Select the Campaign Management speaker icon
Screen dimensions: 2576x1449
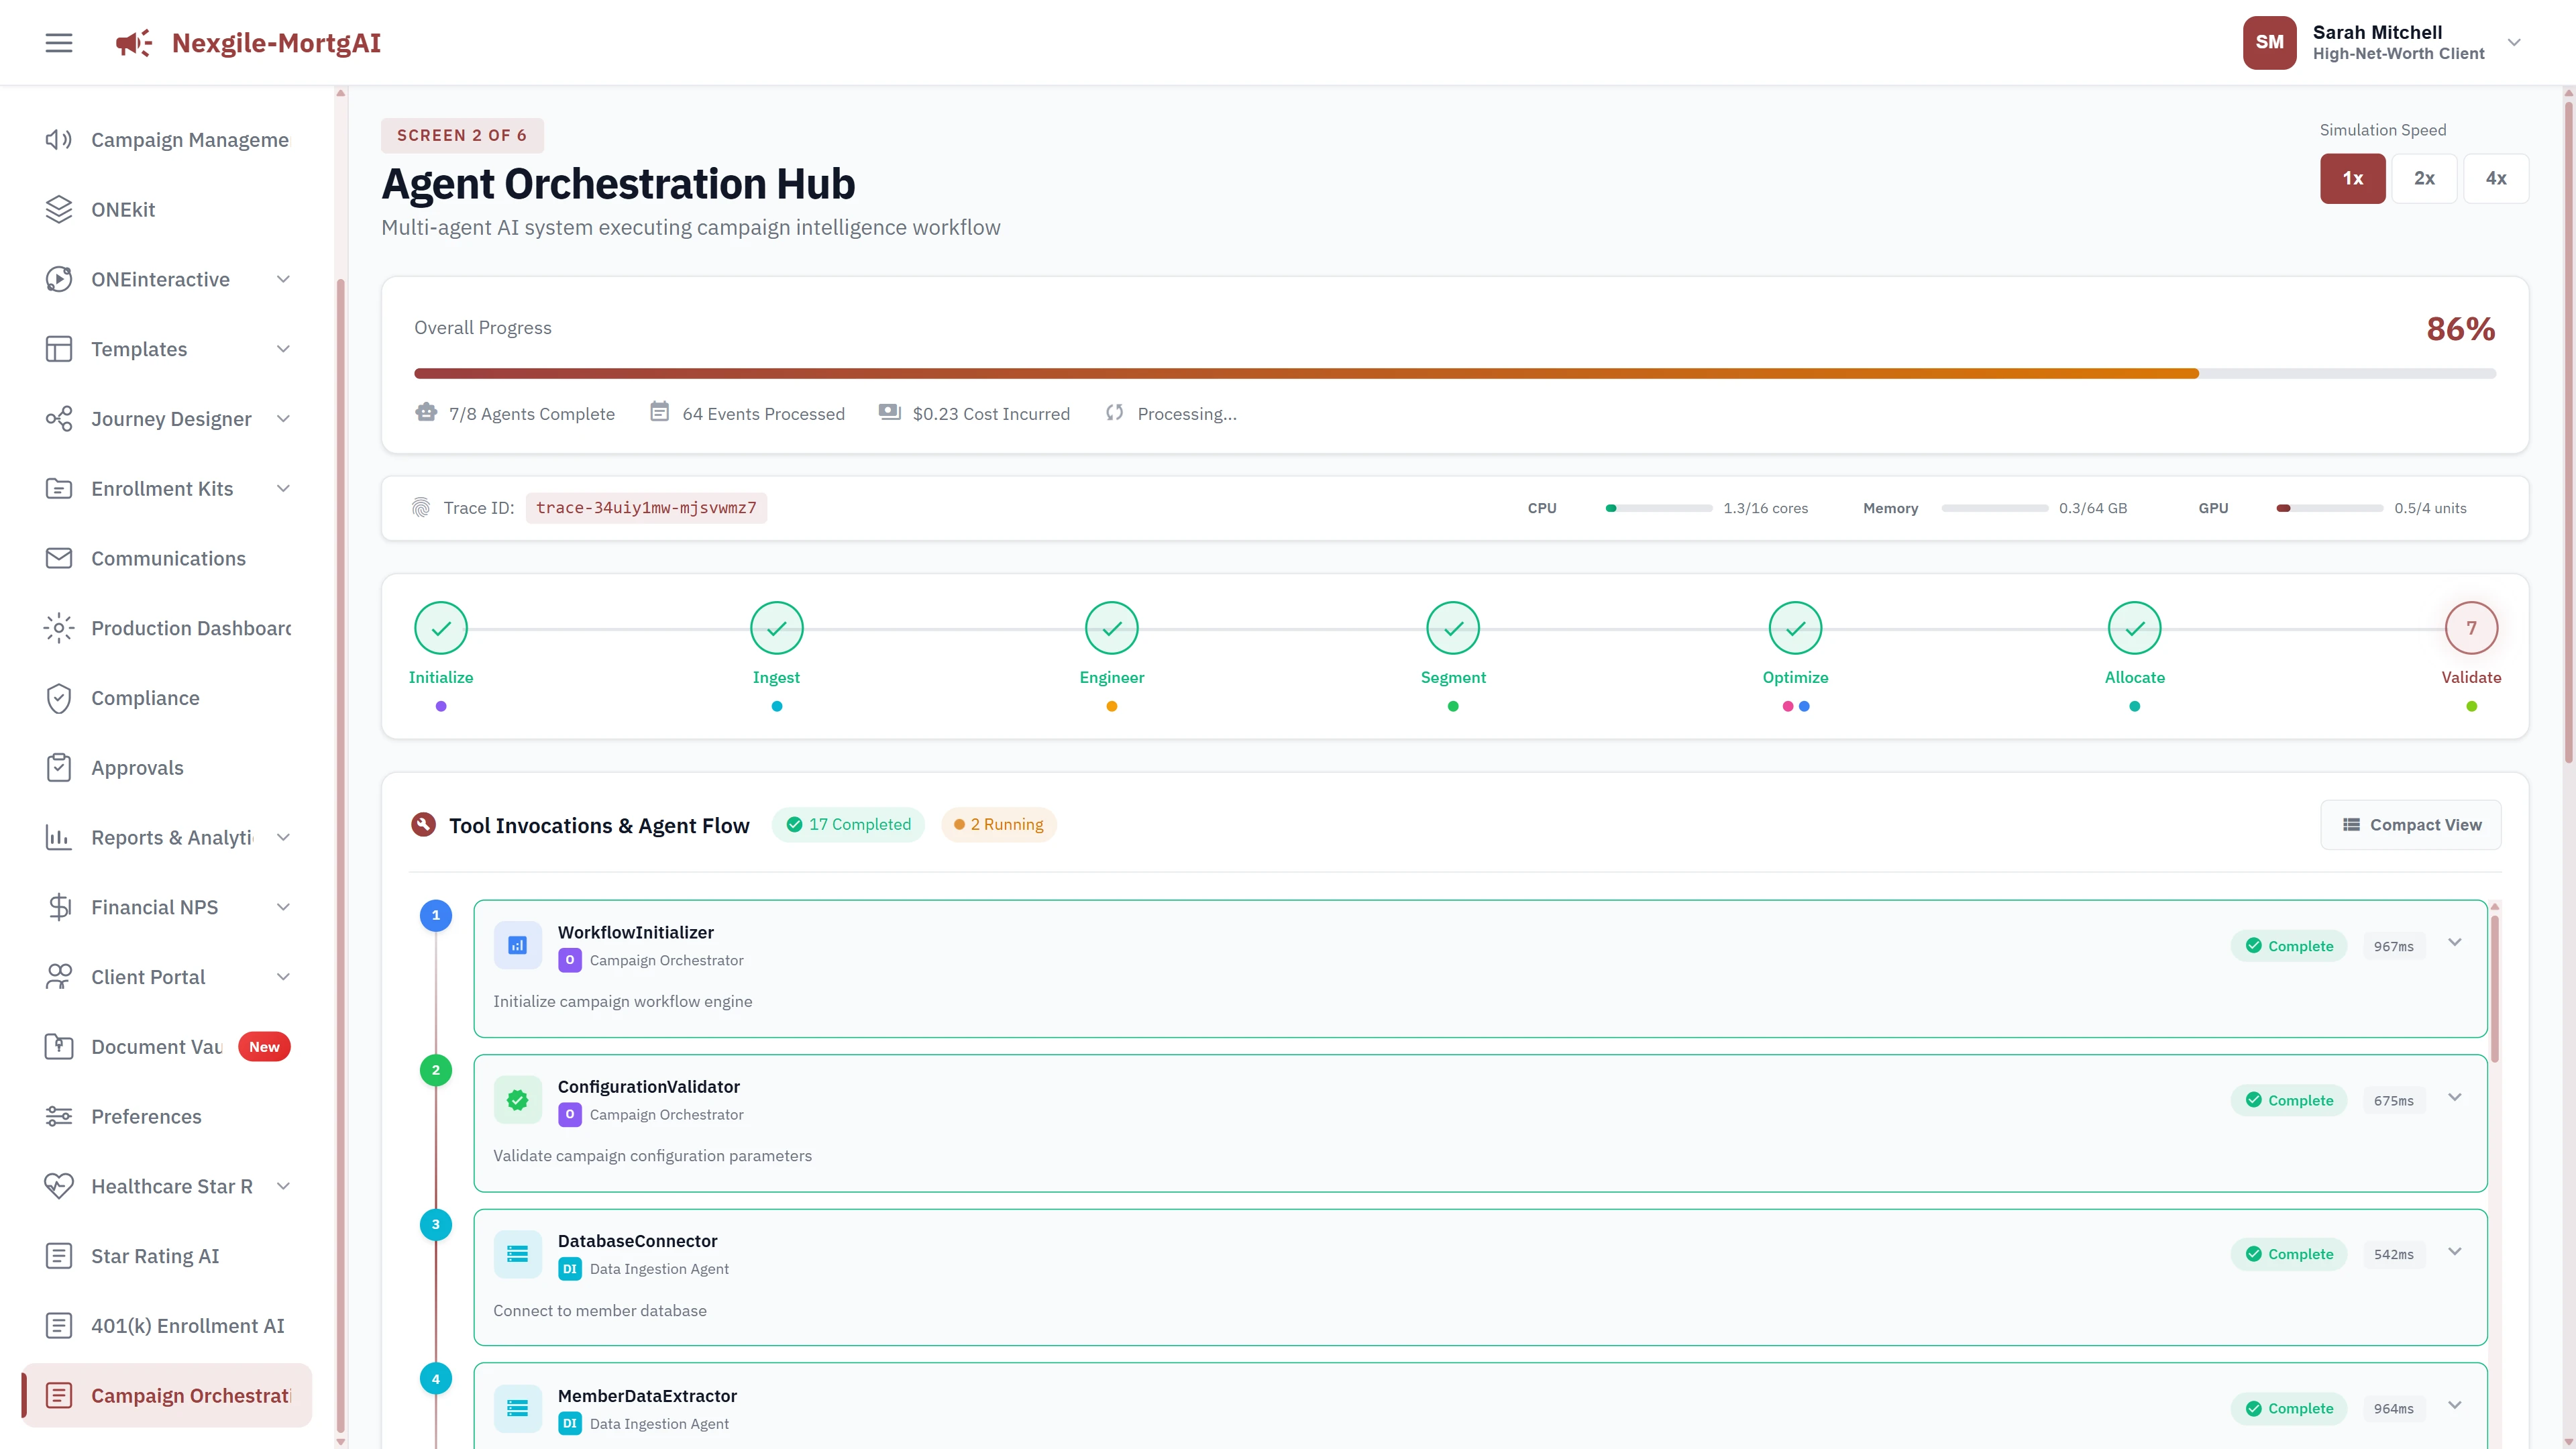58,139
